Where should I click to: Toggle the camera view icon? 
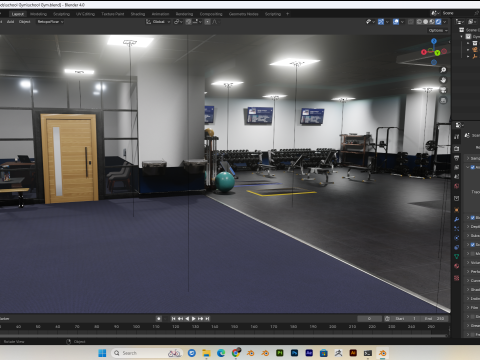click(x=443, y=90)
